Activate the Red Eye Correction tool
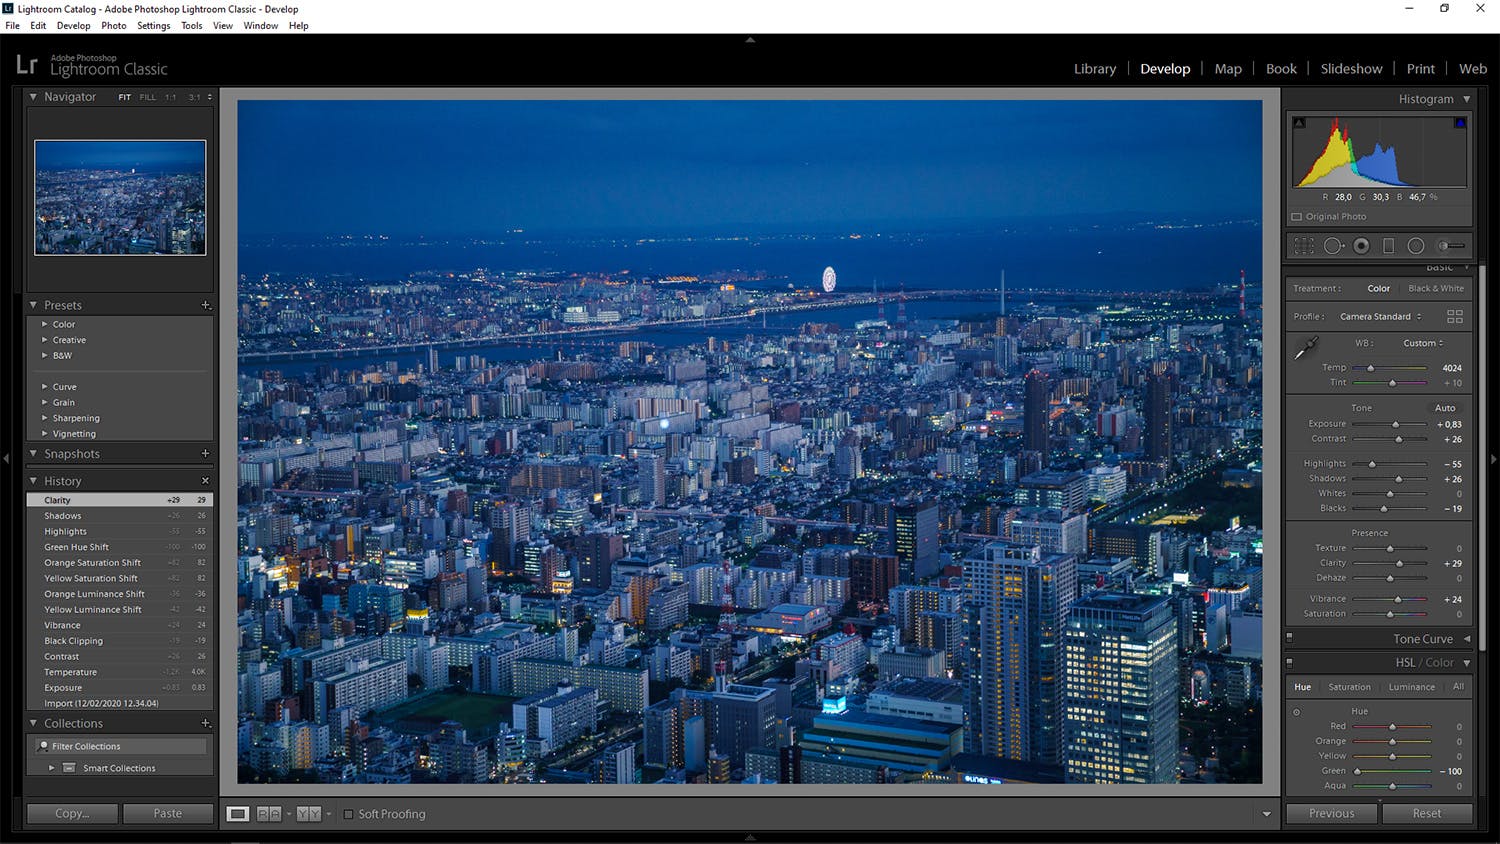The height and width of the screenshot is (844, 1500). pyautogui.click(x=1361, y=245)
